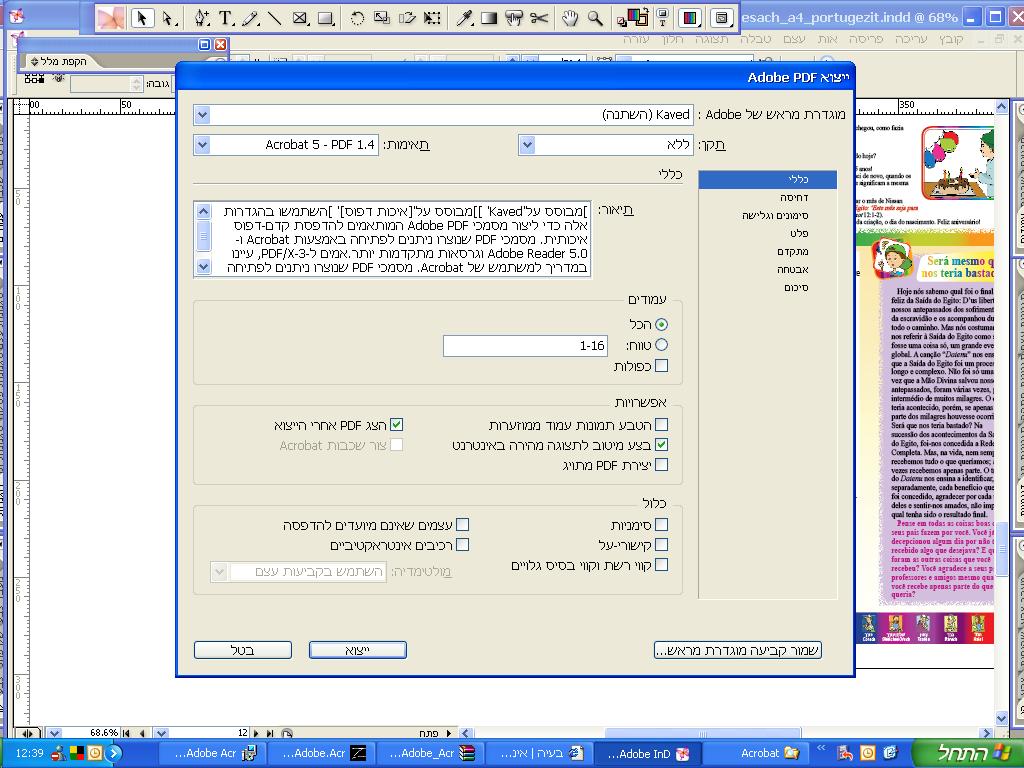Click the InDesign butterfly toolbox header icon
The height and width of the screenshot is (768, 1024).
(x=110, y=18)
